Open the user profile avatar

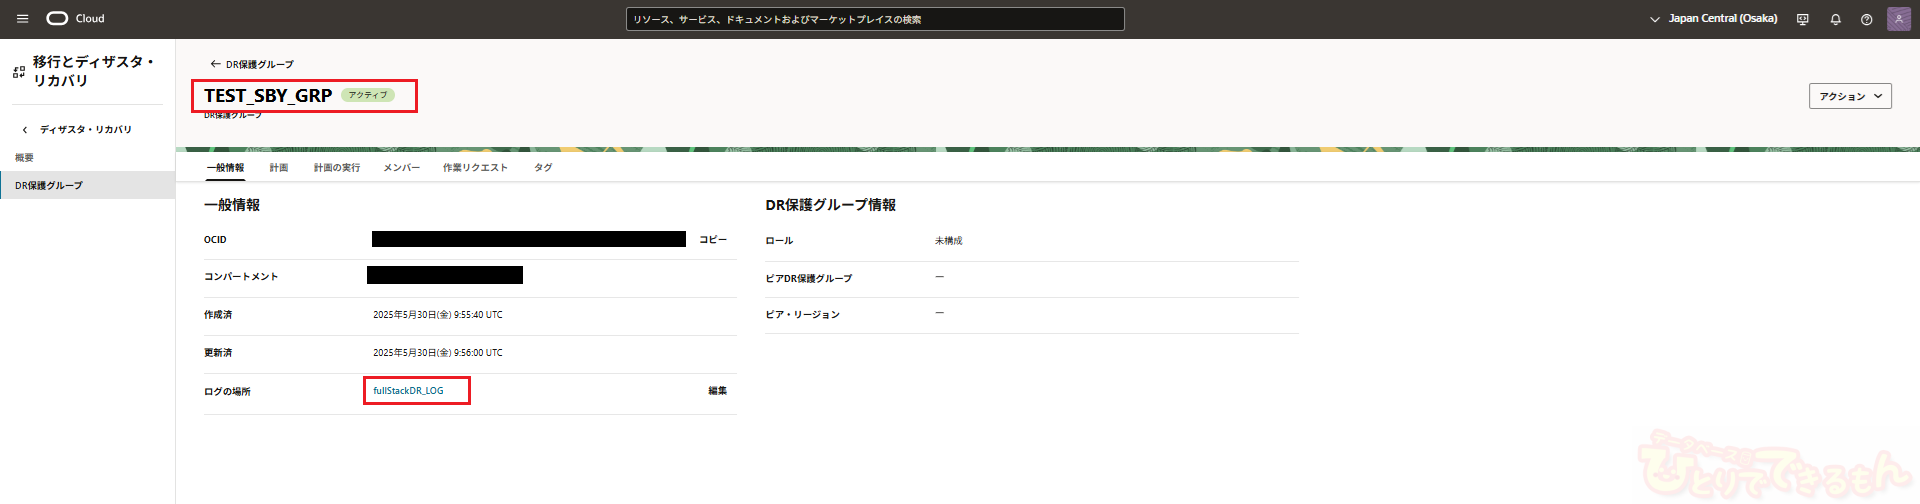coord(1898,19)
